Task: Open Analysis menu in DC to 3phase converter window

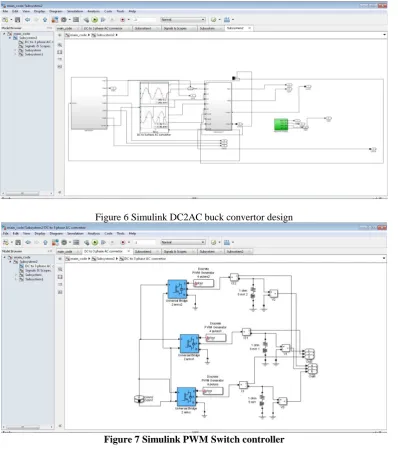Action: click(94, 234)
